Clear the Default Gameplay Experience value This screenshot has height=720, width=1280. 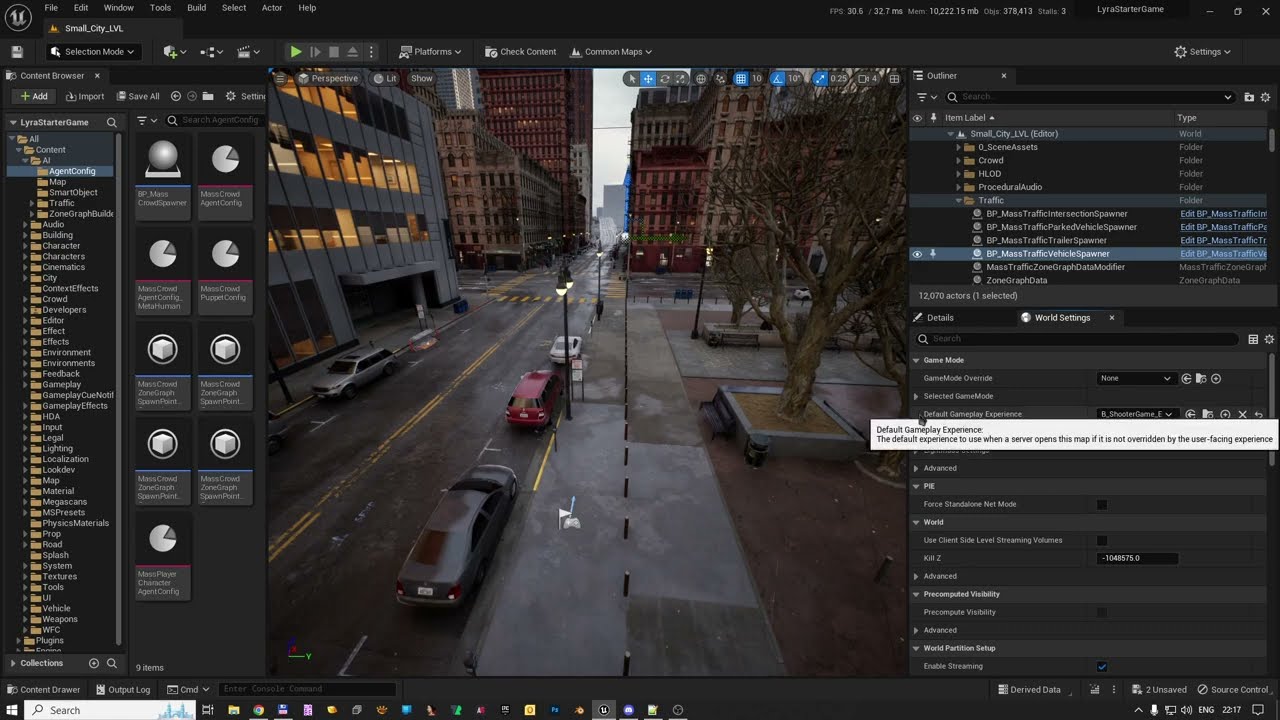point(1242,414)
